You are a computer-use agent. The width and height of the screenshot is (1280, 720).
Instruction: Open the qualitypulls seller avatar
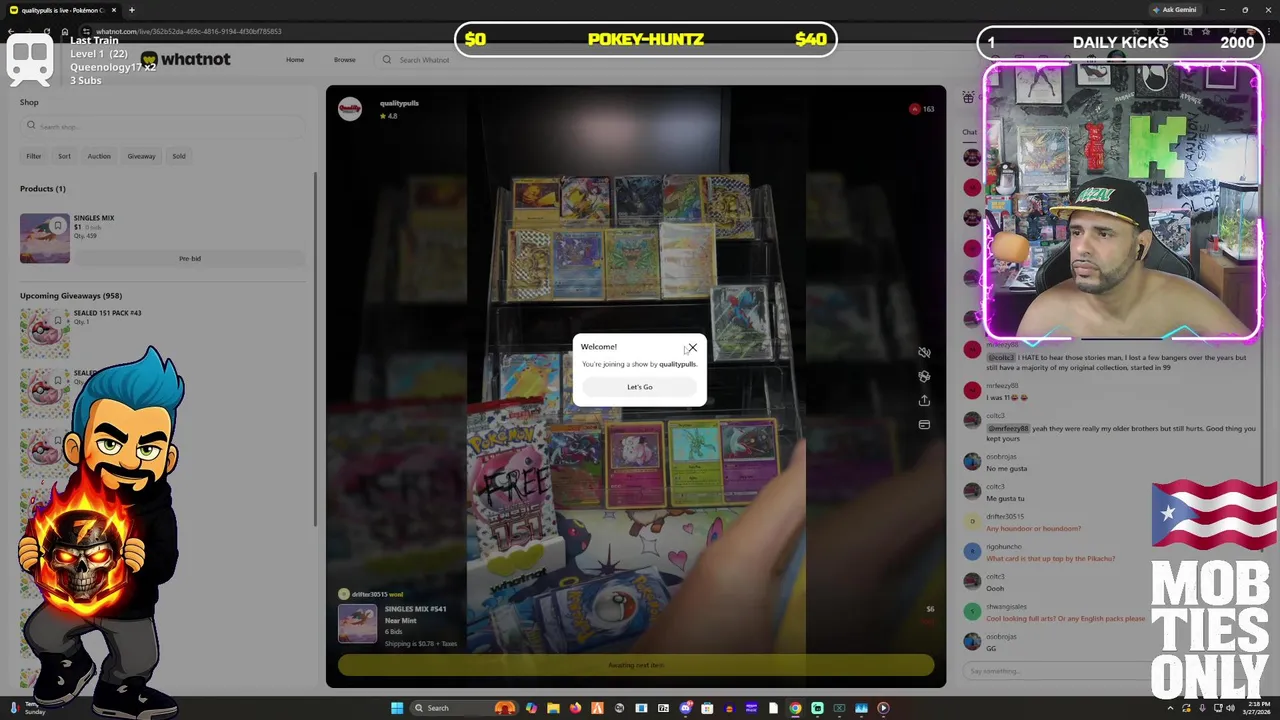350,109
